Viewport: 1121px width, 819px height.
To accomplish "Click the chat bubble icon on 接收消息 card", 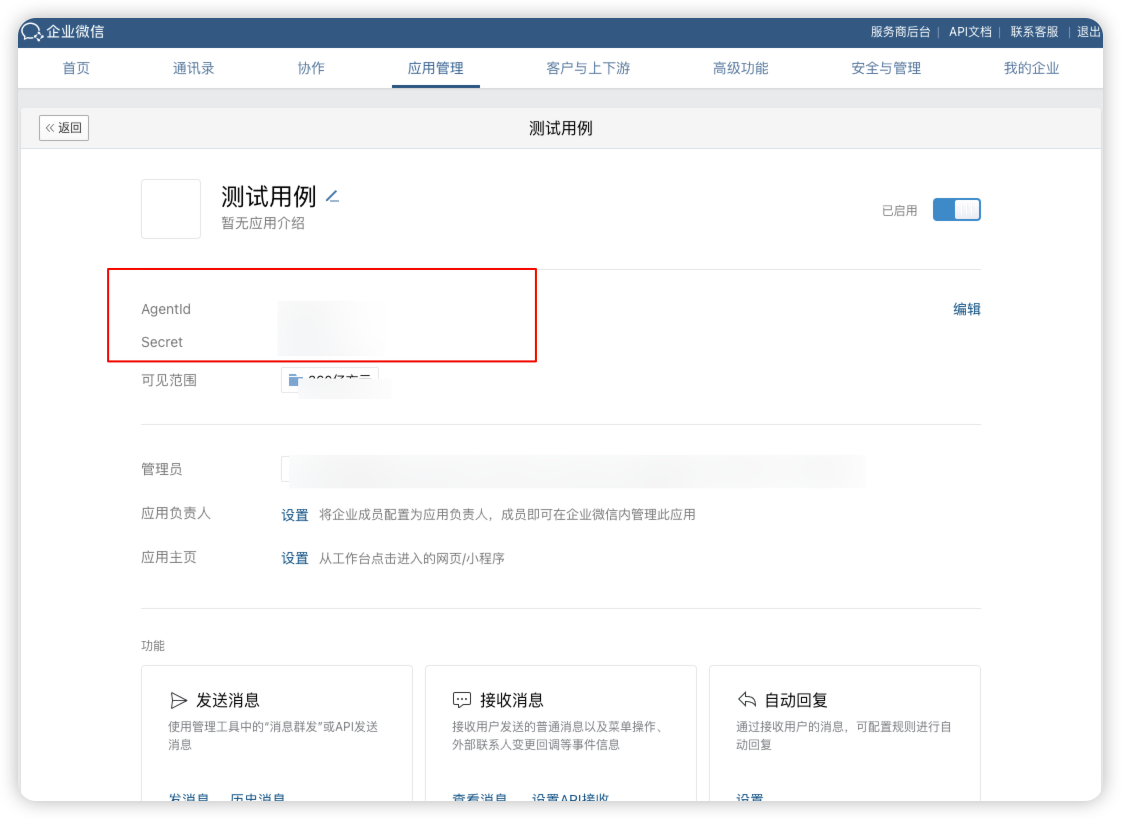I will coord(463,699).
